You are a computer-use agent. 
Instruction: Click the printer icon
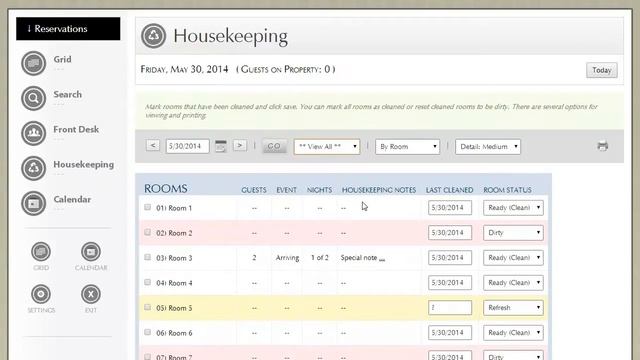pos(602,146)
